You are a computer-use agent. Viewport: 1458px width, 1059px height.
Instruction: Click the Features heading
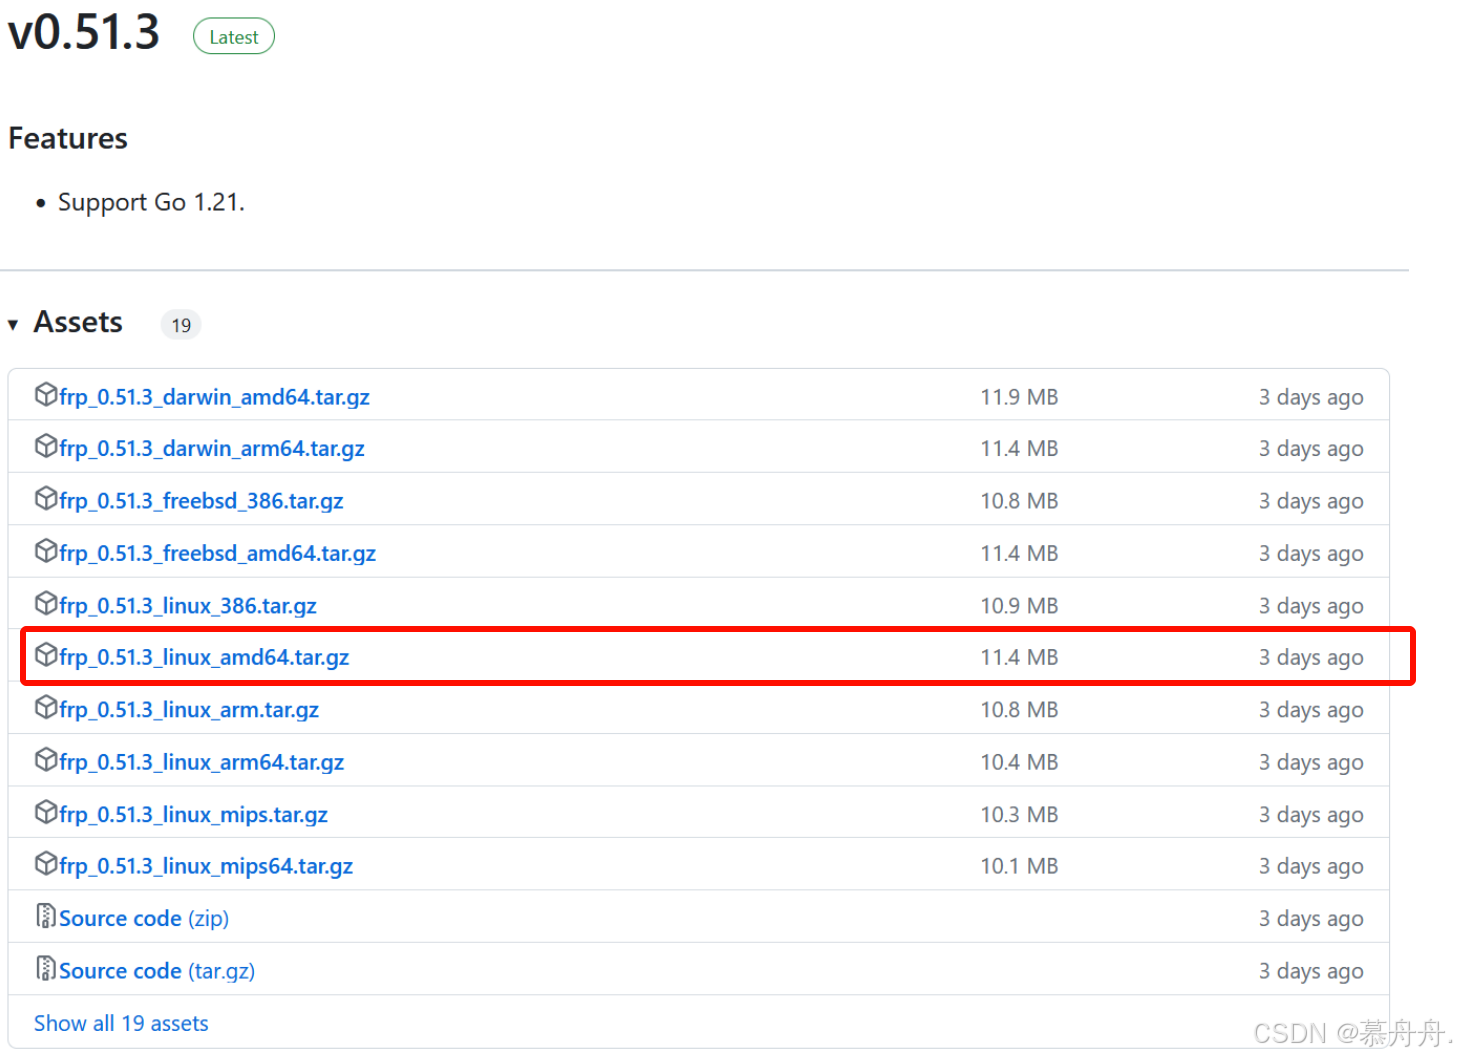click(x=68, y=138)
